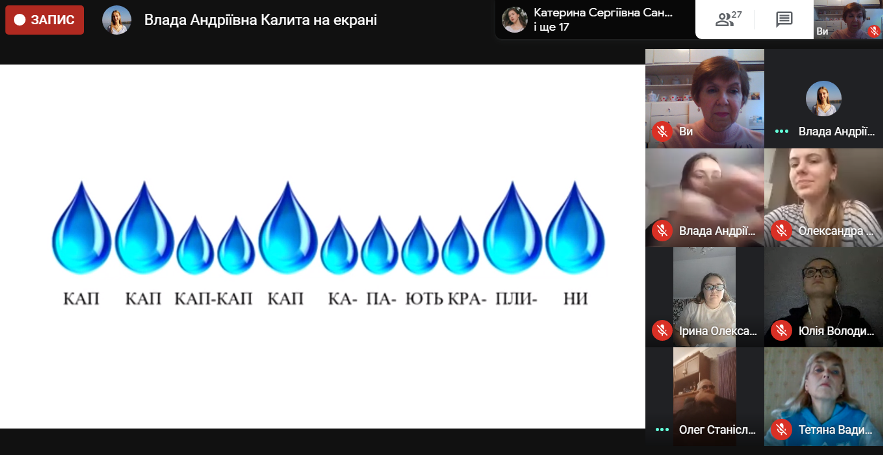Viewport: 883px width, 455px height.
Task: Click muted mic icon on Олександра tile
Action: [x=781, y=231]
